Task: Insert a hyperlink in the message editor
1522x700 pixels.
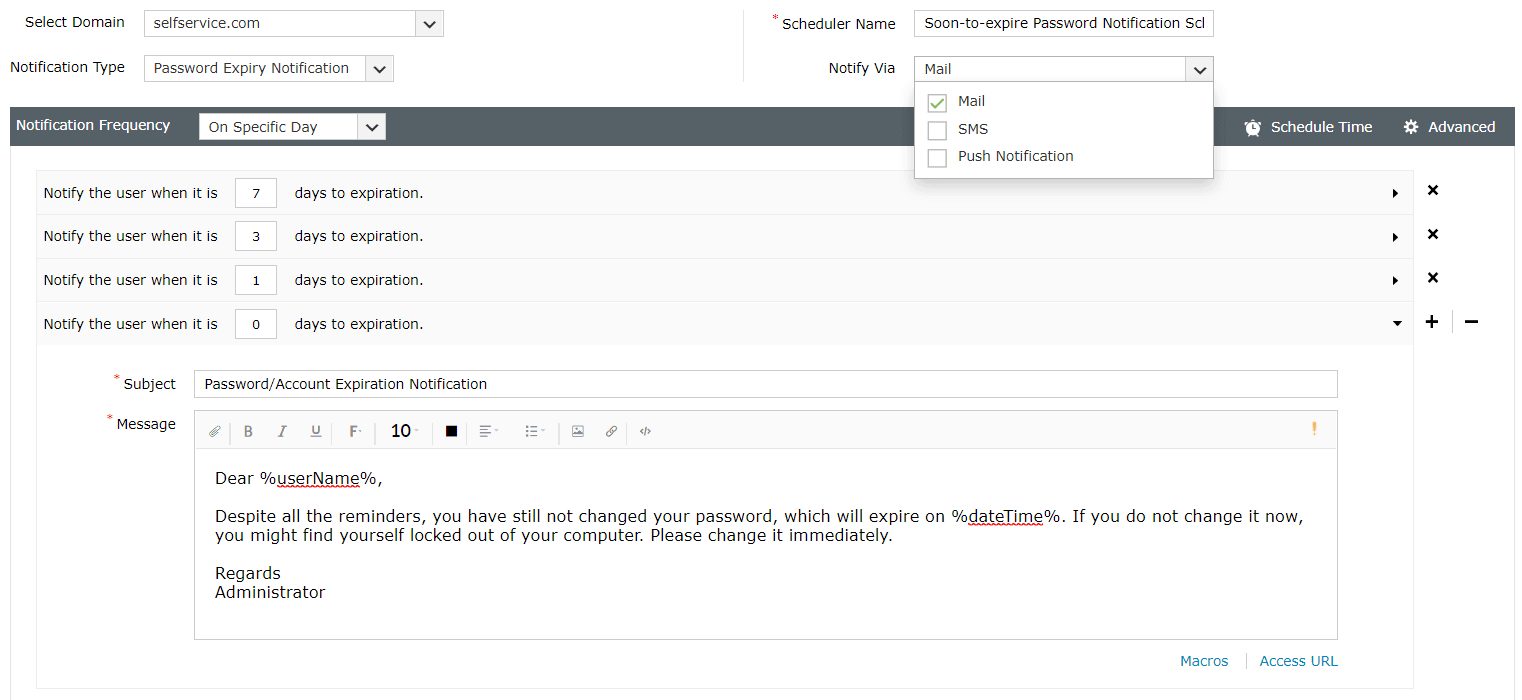Action: click(611, 431)
